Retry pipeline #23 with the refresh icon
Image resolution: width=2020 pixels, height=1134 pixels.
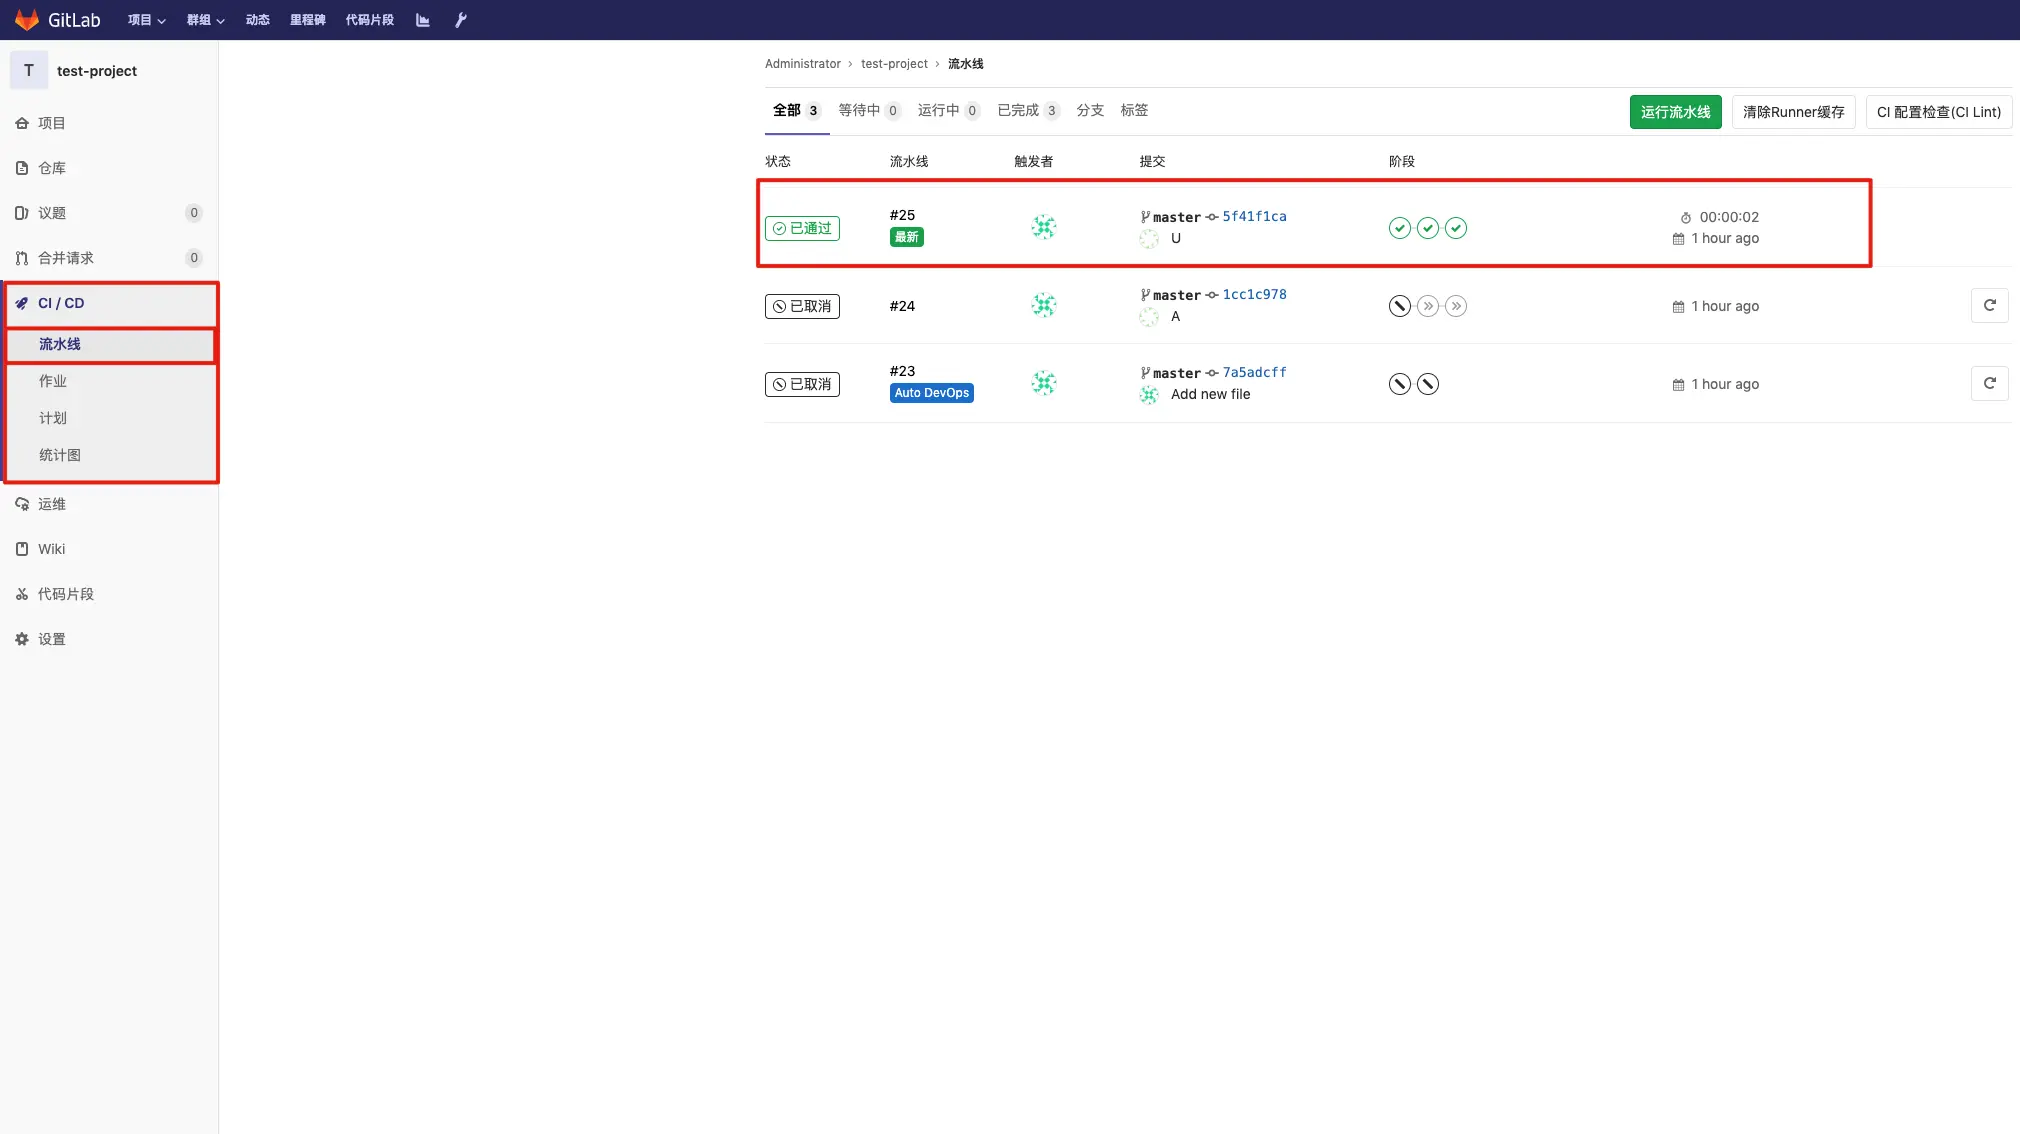[x=1989, y=384]
